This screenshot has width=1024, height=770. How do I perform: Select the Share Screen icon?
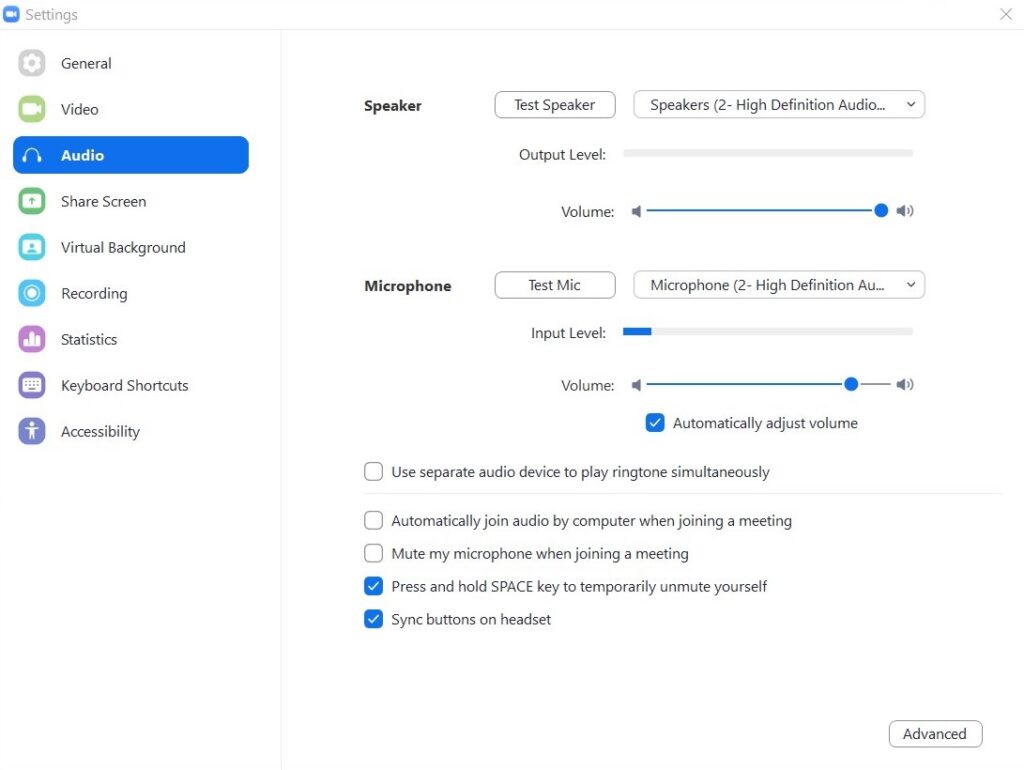click(x=31, y=201)
